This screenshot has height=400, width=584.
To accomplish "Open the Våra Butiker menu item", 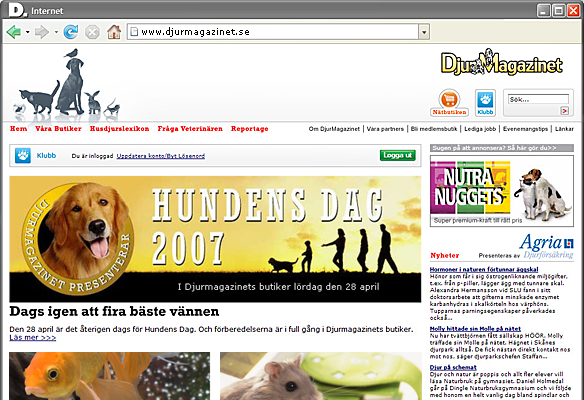I will pos(58,128).
